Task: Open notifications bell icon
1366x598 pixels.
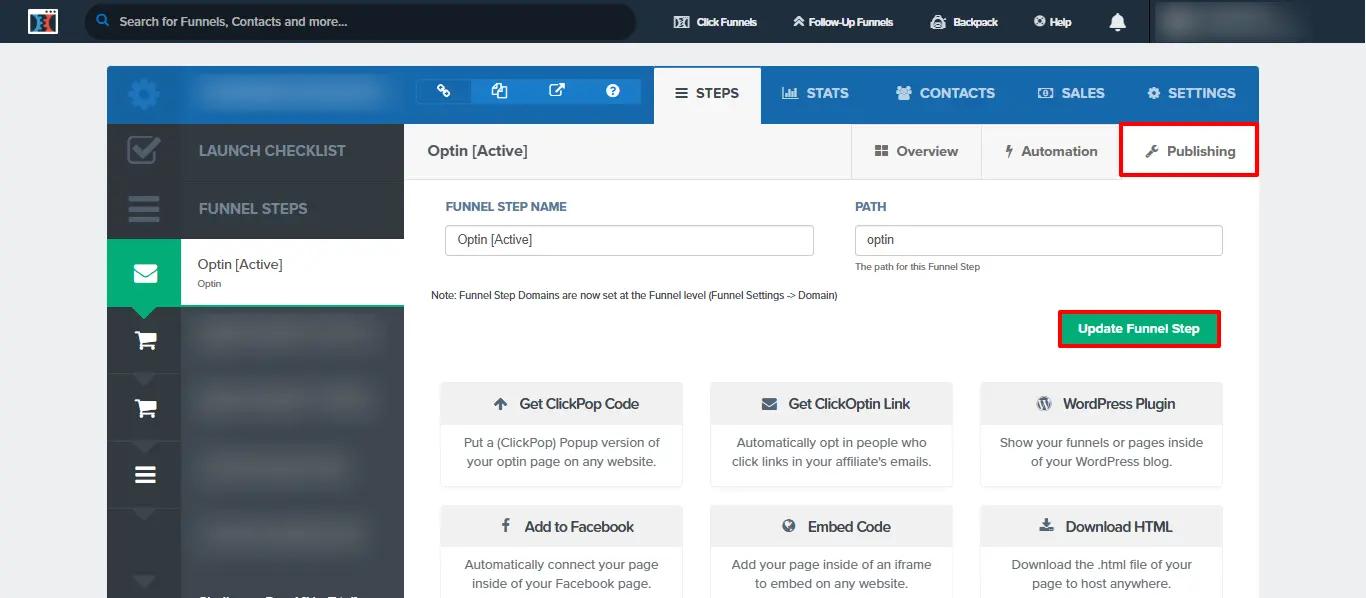Action: click(x=1118, y=22)
